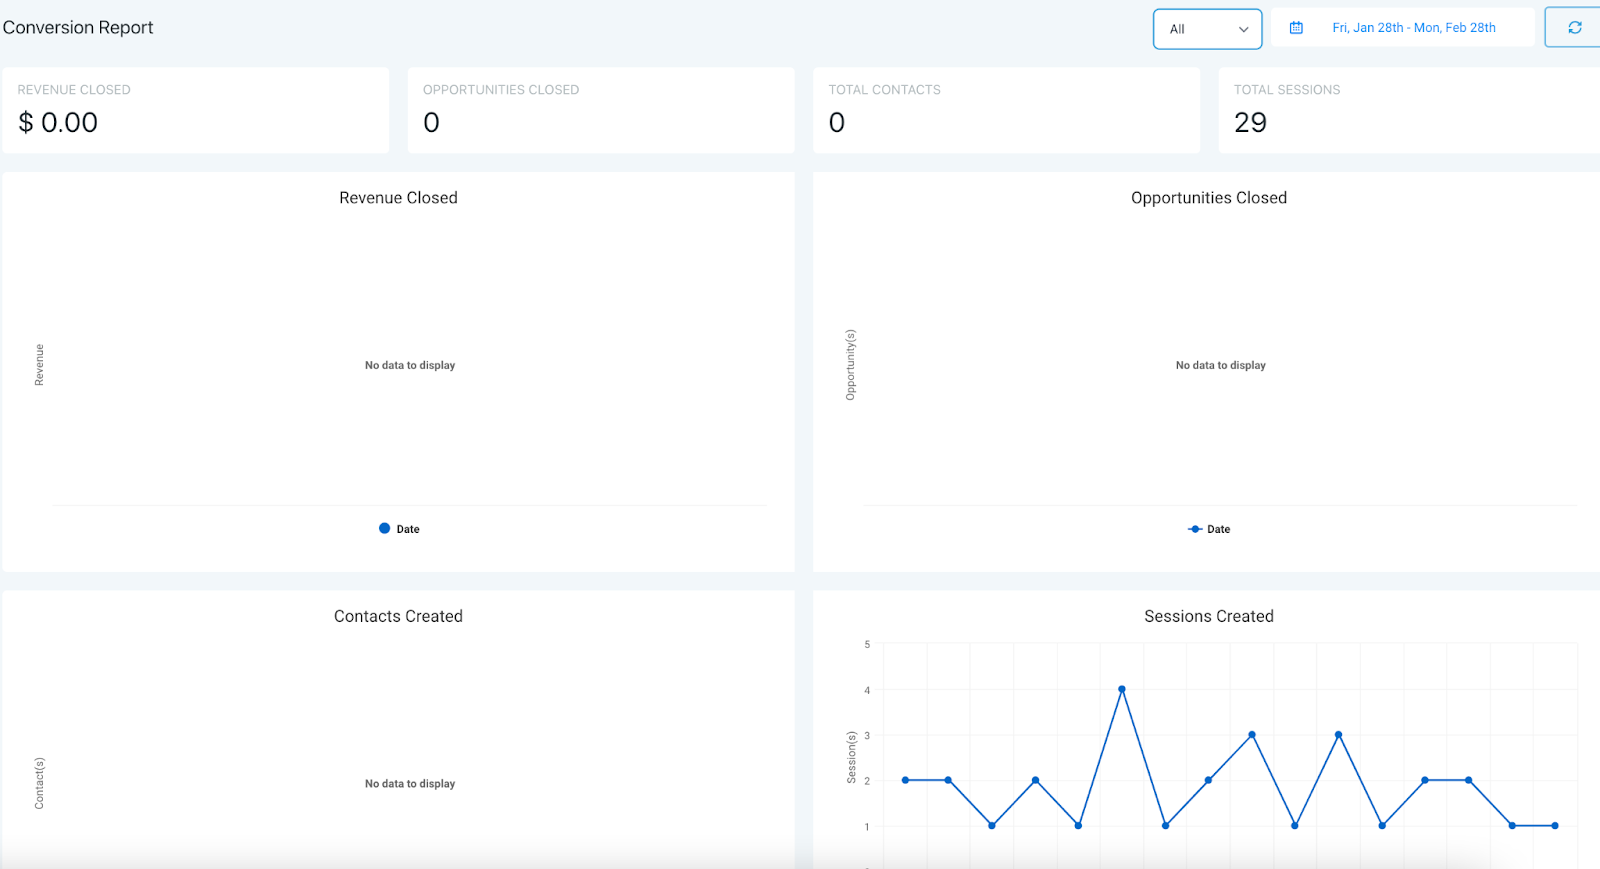
Task: Click the Contacts Created chart title
Action: click(398, 616)
